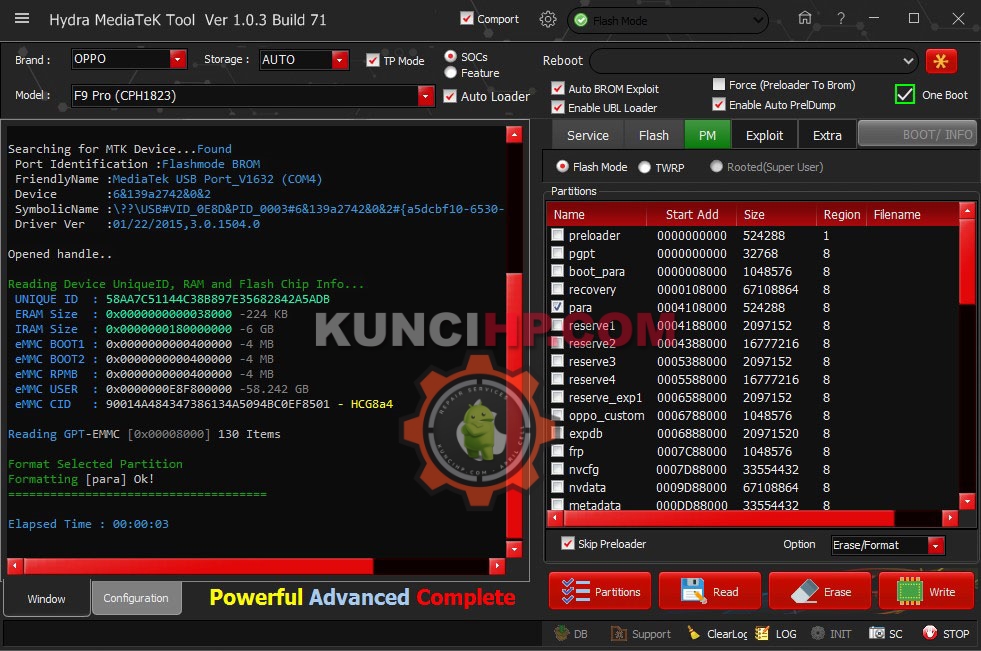Click the orange asterisk reboot button
The width and height of the screenshot is (981, 651).
(x=941, y=61)
